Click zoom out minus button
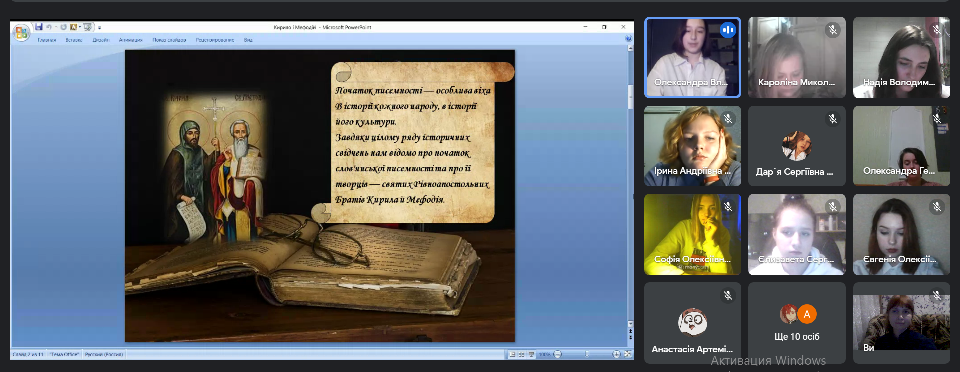 coord(557,354)
